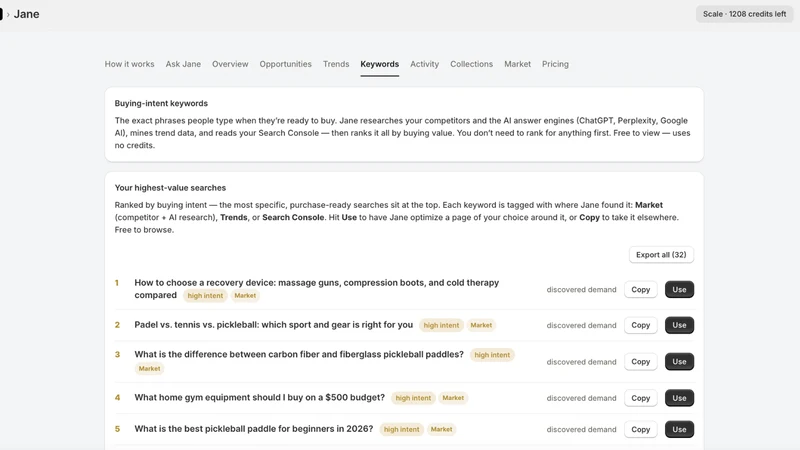Use the carbon fiber vs fiberglass paddles keyword
The width and height of the screenshot is (800, 450).
pyautogui.click(x=679, y=361)
